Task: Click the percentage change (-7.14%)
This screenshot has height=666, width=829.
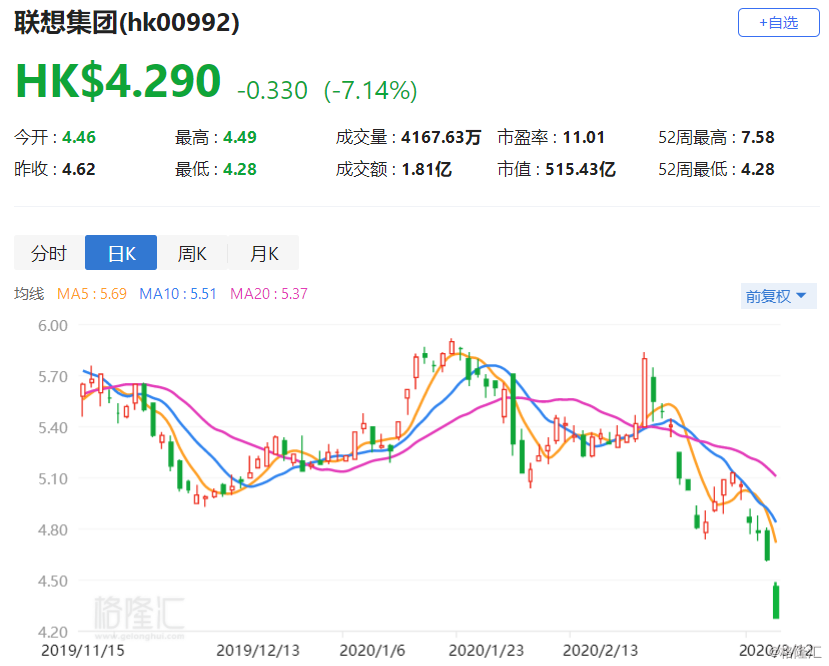Action: (371, 90)
